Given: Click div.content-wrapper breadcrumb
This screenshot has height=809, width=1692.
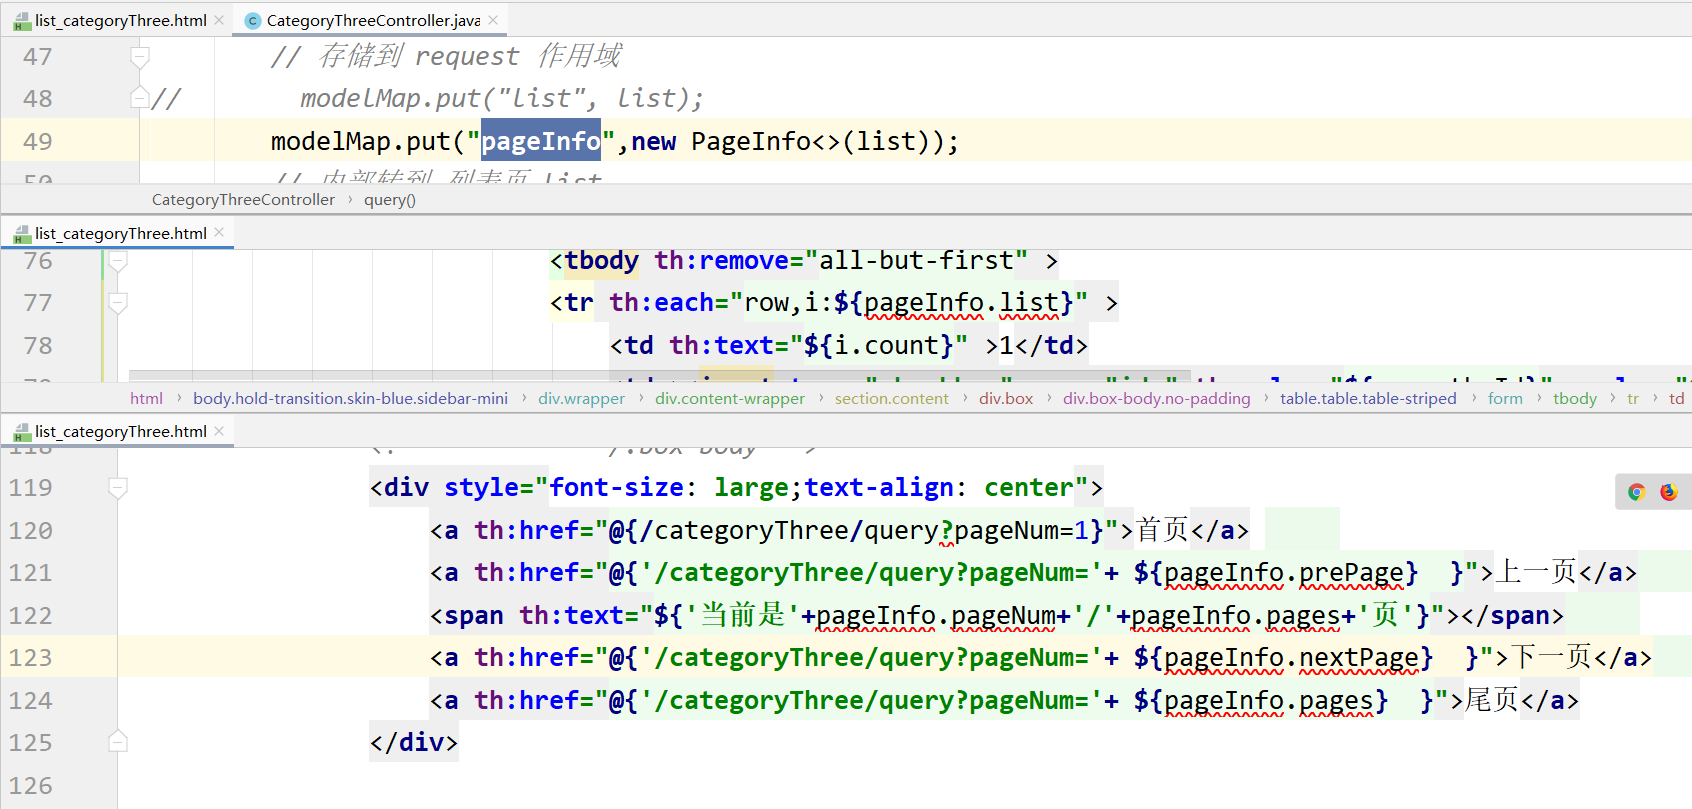Looking at the screenshot, I should click(x=730, y=398).
